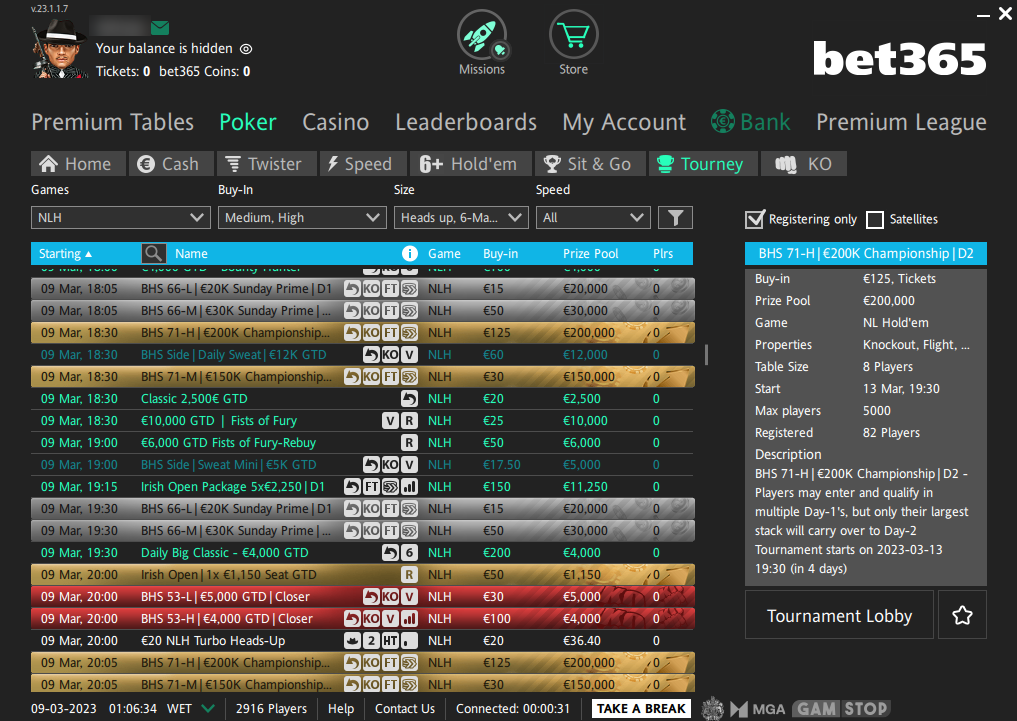This screenshot has height=721, width=1017.
Task: Click the Contact Us link
Action: [x=405, y=709]
